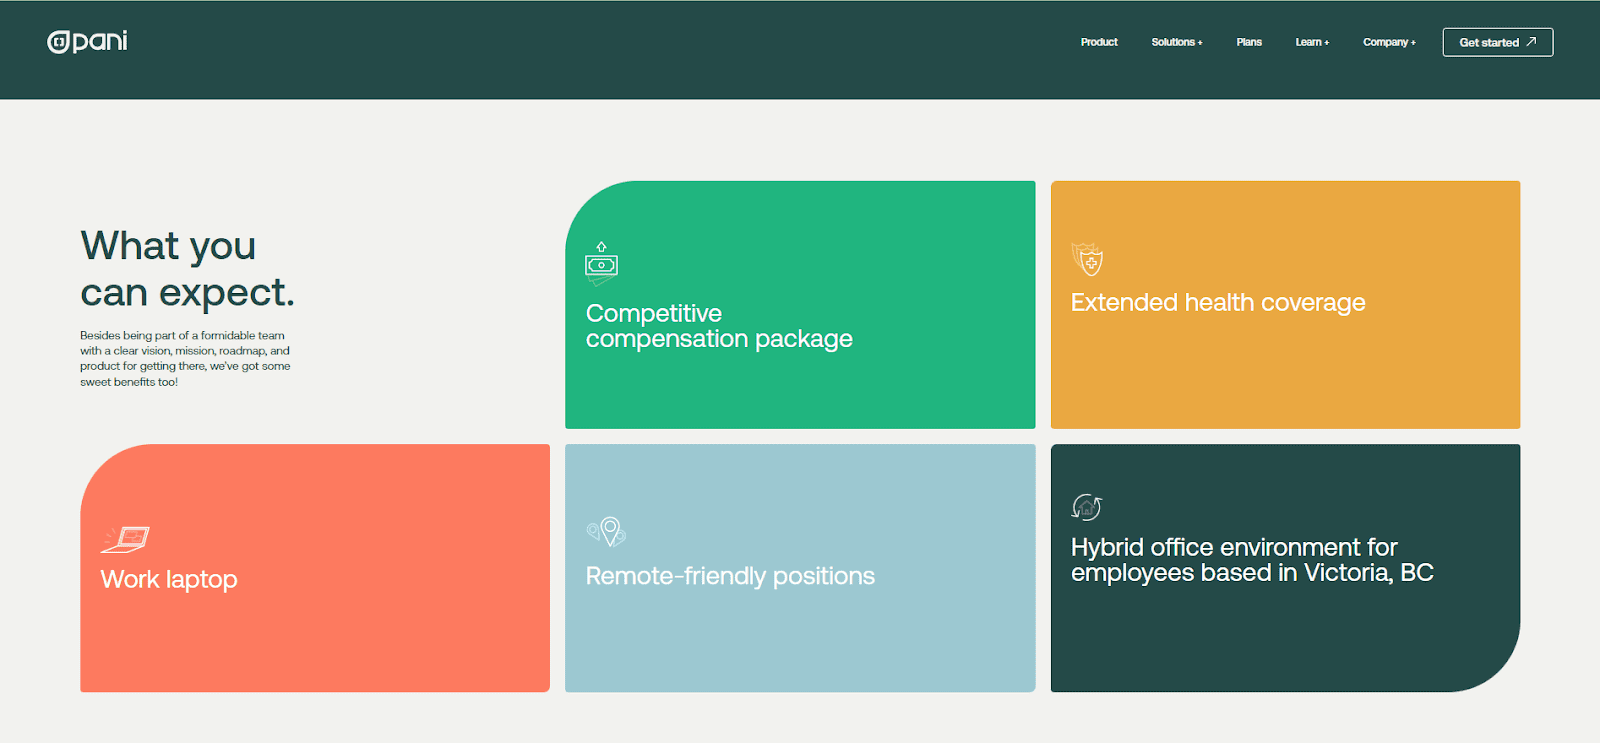Image resolution: width=1600 pixels, height=743 pixels.
Task: Click the Work laptop card title
Action: pos(169,579)
